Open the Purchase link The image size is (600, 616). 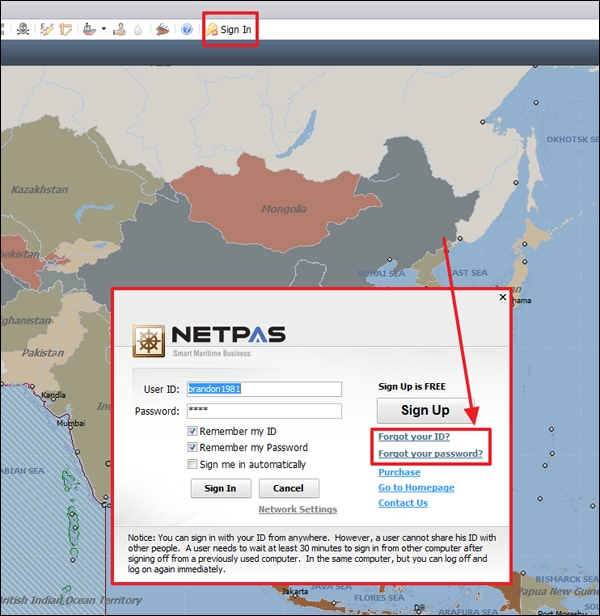pos(399,472)
